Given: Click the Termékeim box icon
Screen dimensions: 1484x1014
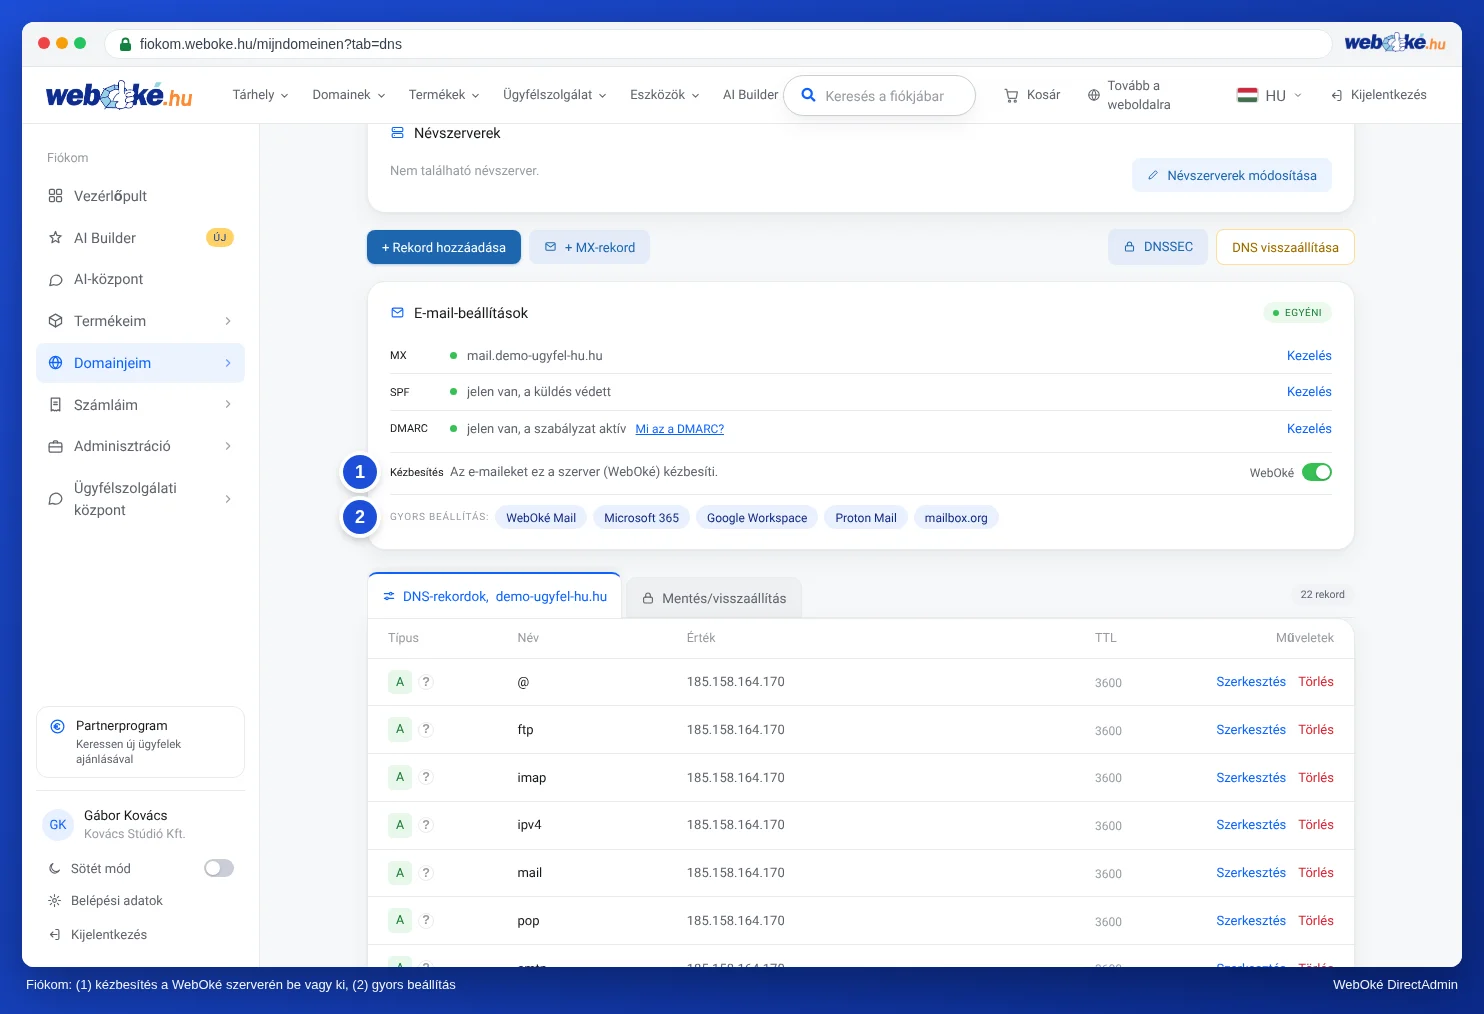Looking at the screenshot, I should point(56,321).
